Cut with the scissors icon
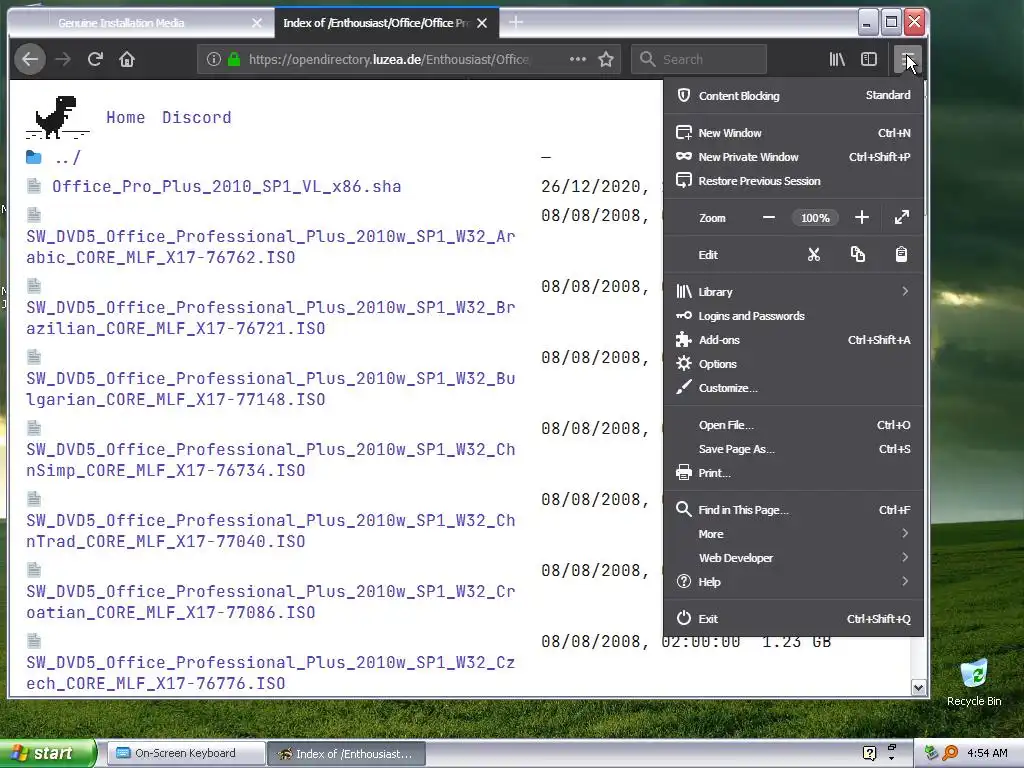This screenshot has width=1024, height=768. 814,255
